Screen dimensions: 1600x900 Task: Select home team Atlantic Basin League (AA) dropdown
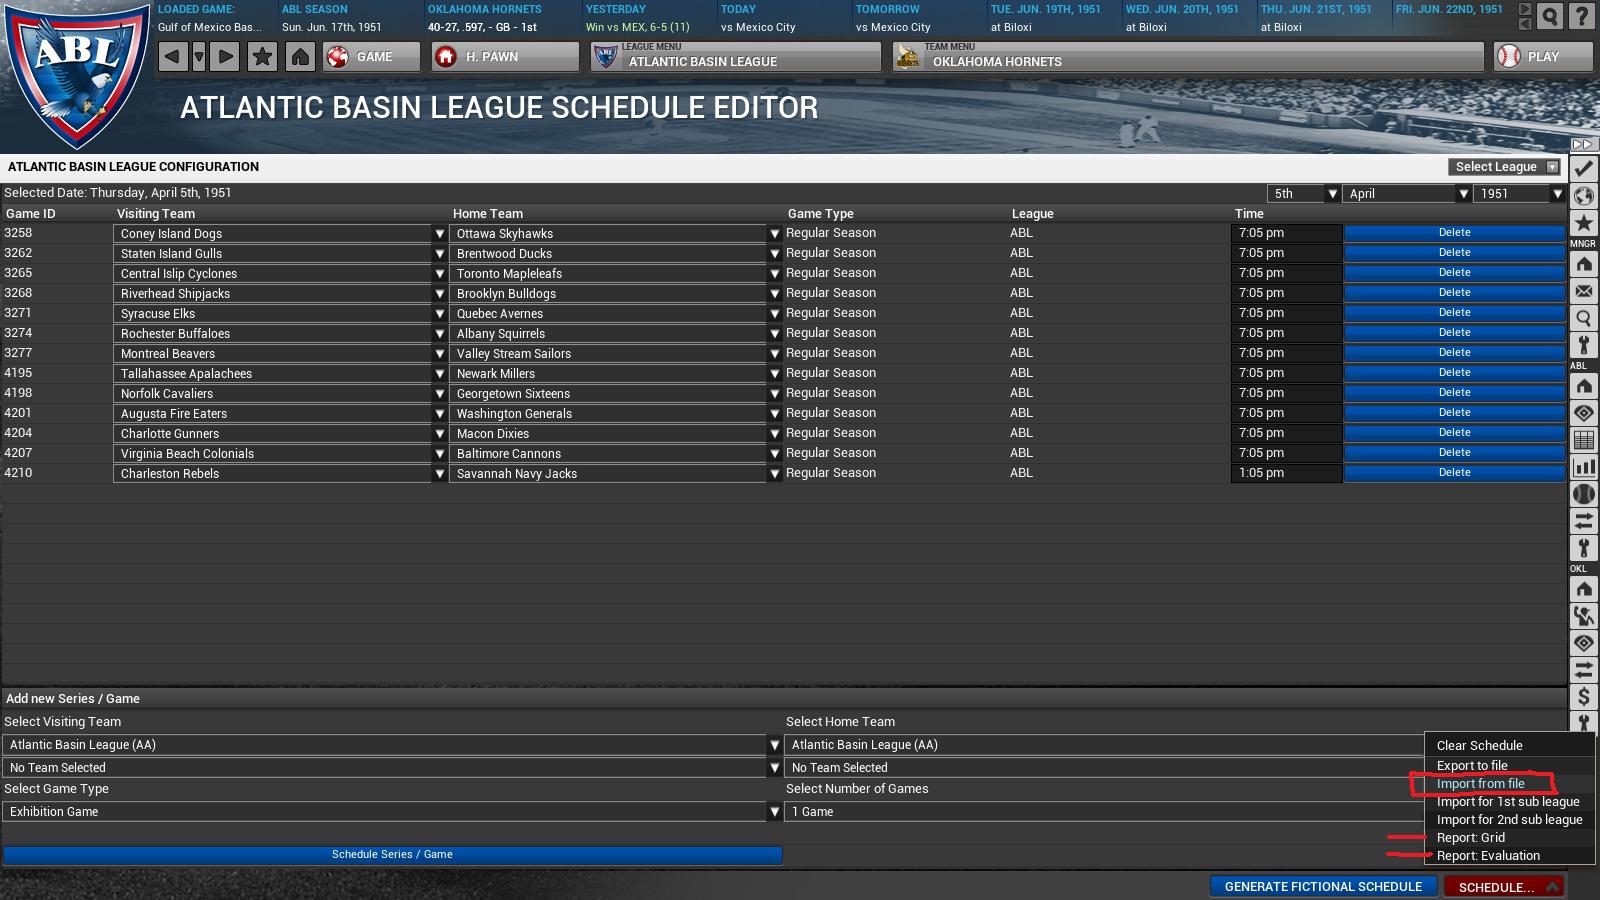point(1104,745)
